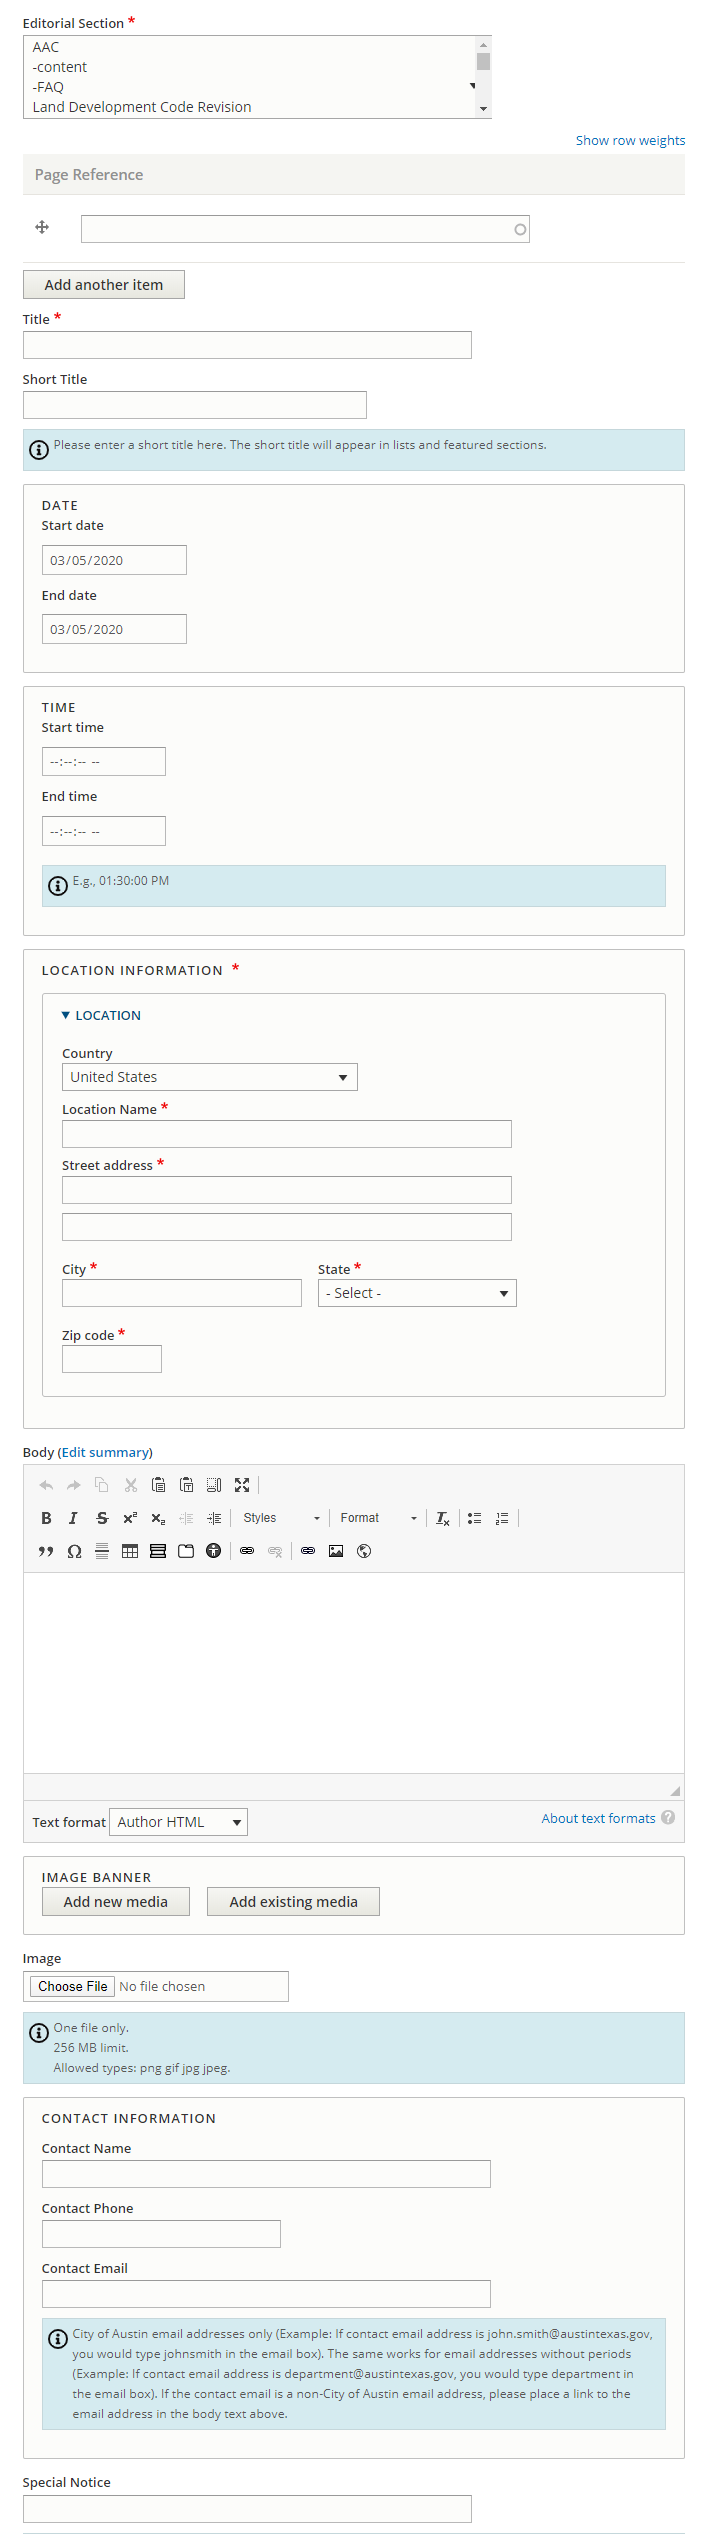Click the Choose File button
The image size is (709, 2534).
72,1986
